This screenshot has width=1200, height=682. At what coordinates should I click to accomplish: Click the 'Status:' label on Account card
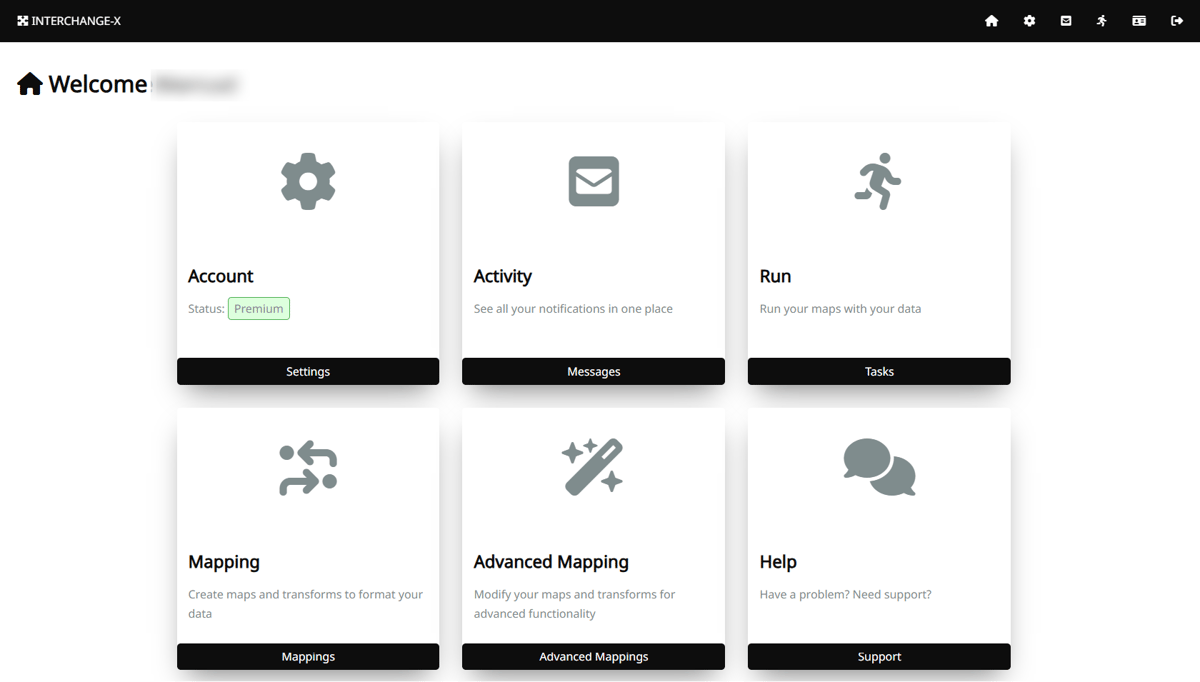206,309
